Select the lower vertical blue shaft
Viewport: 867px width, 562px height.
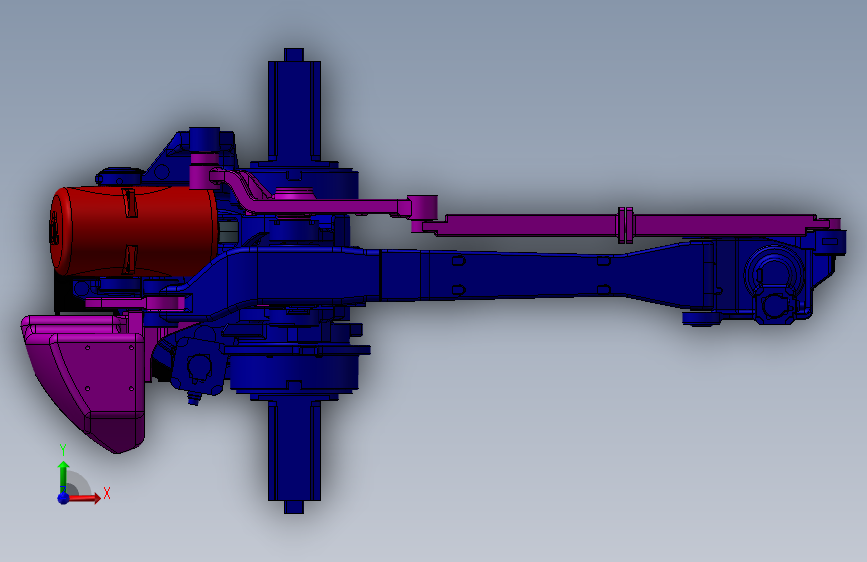click(x=294, y=454)
